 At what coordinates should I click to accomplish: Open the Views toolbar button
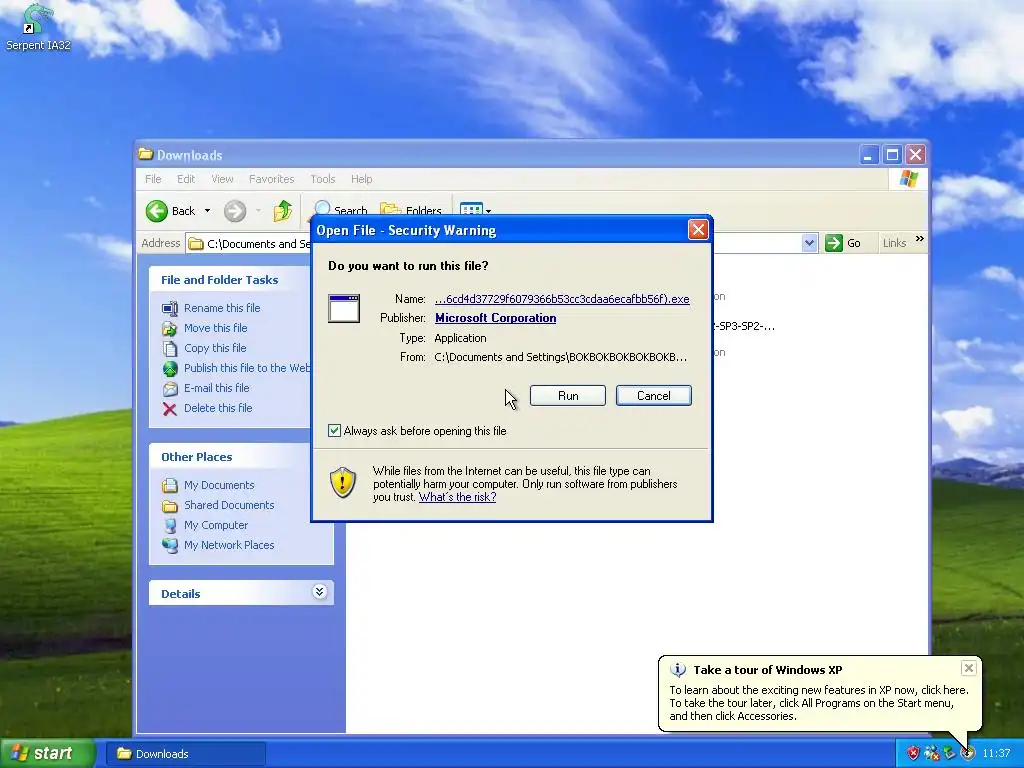pyautogui.click(x=470, y=210)
